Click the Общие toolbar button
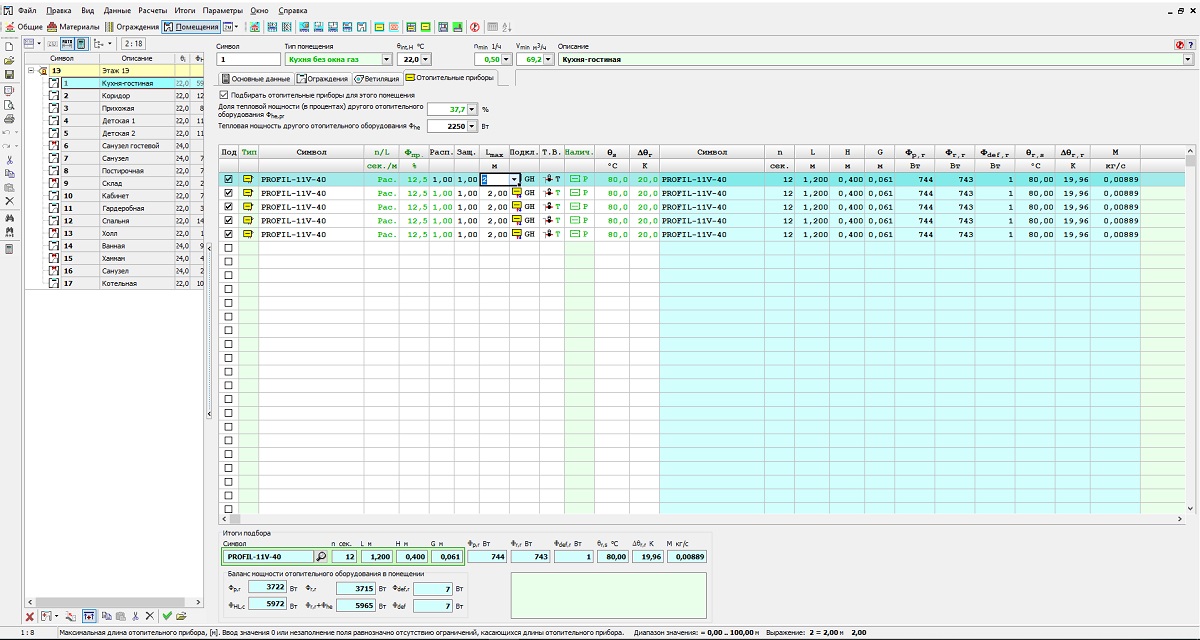Viewport: 1200px width, 640px height. coord(24,26)
